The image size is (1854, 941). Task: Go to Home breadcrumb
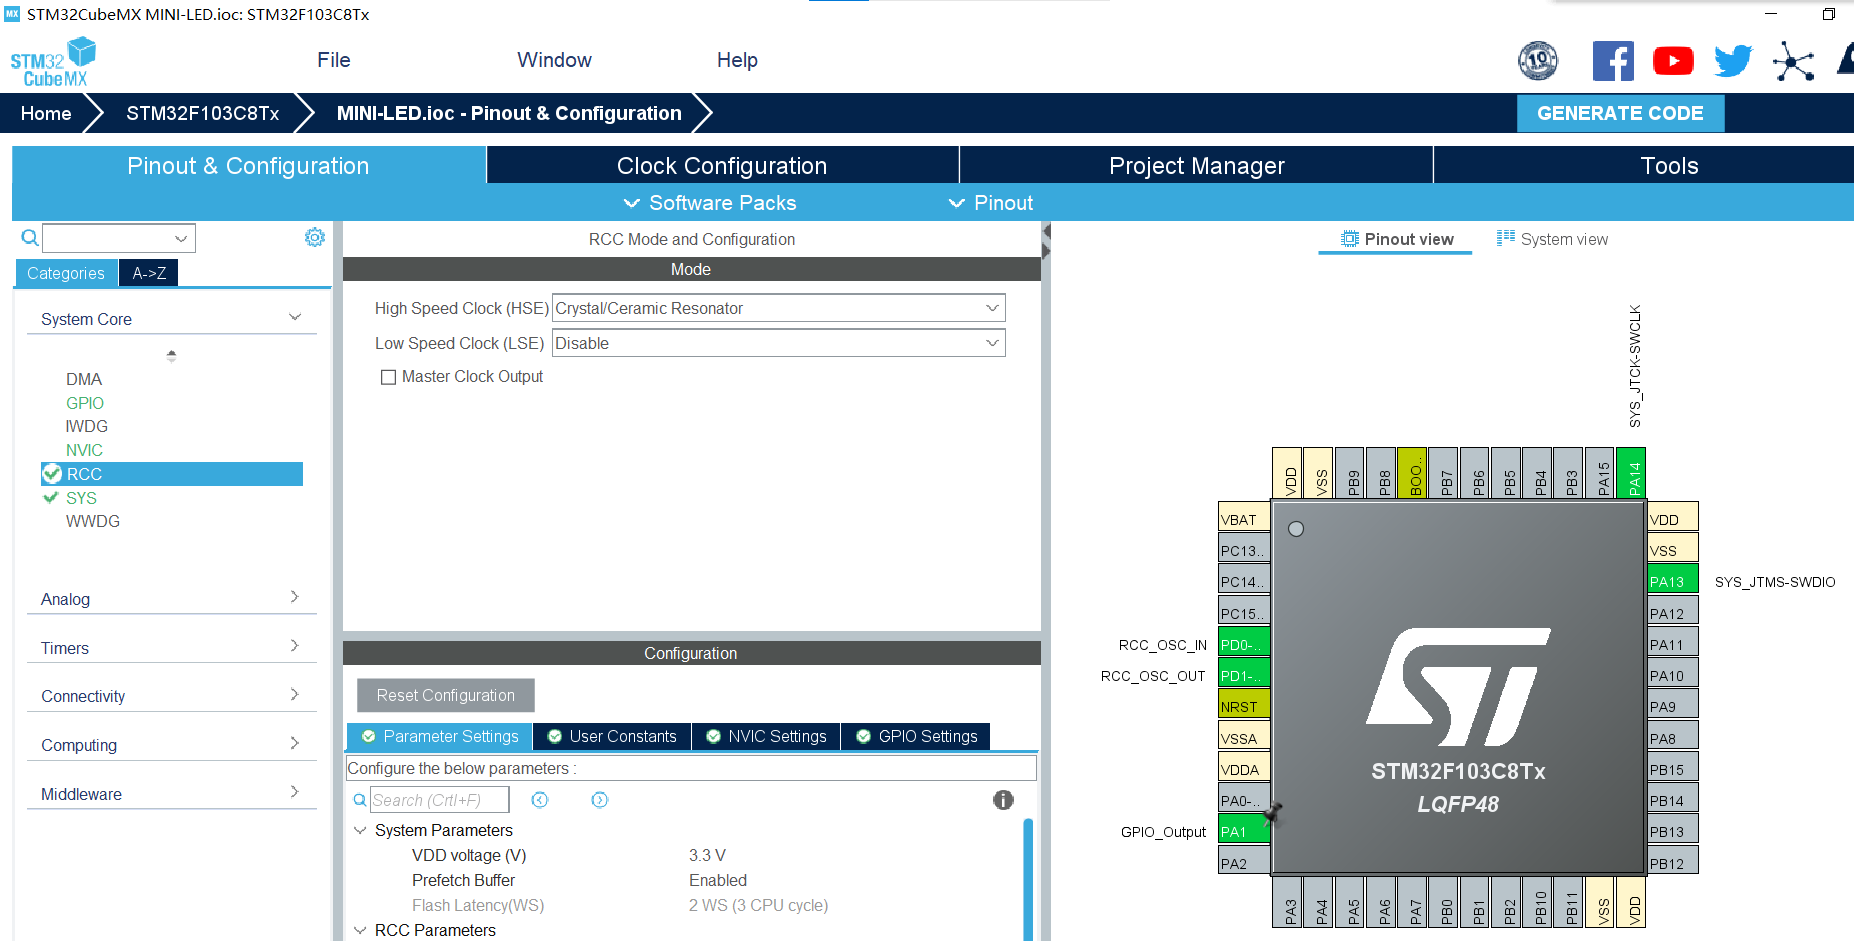(46, 113)
